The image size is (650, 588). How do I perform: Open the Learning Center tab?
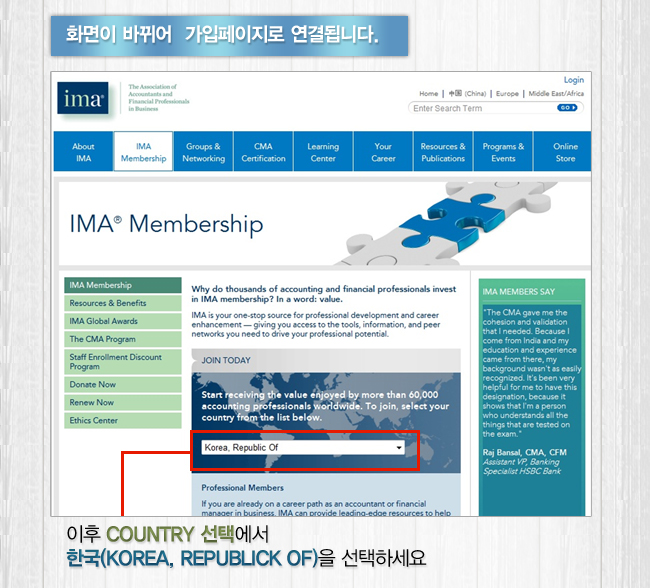coord(323,152)
